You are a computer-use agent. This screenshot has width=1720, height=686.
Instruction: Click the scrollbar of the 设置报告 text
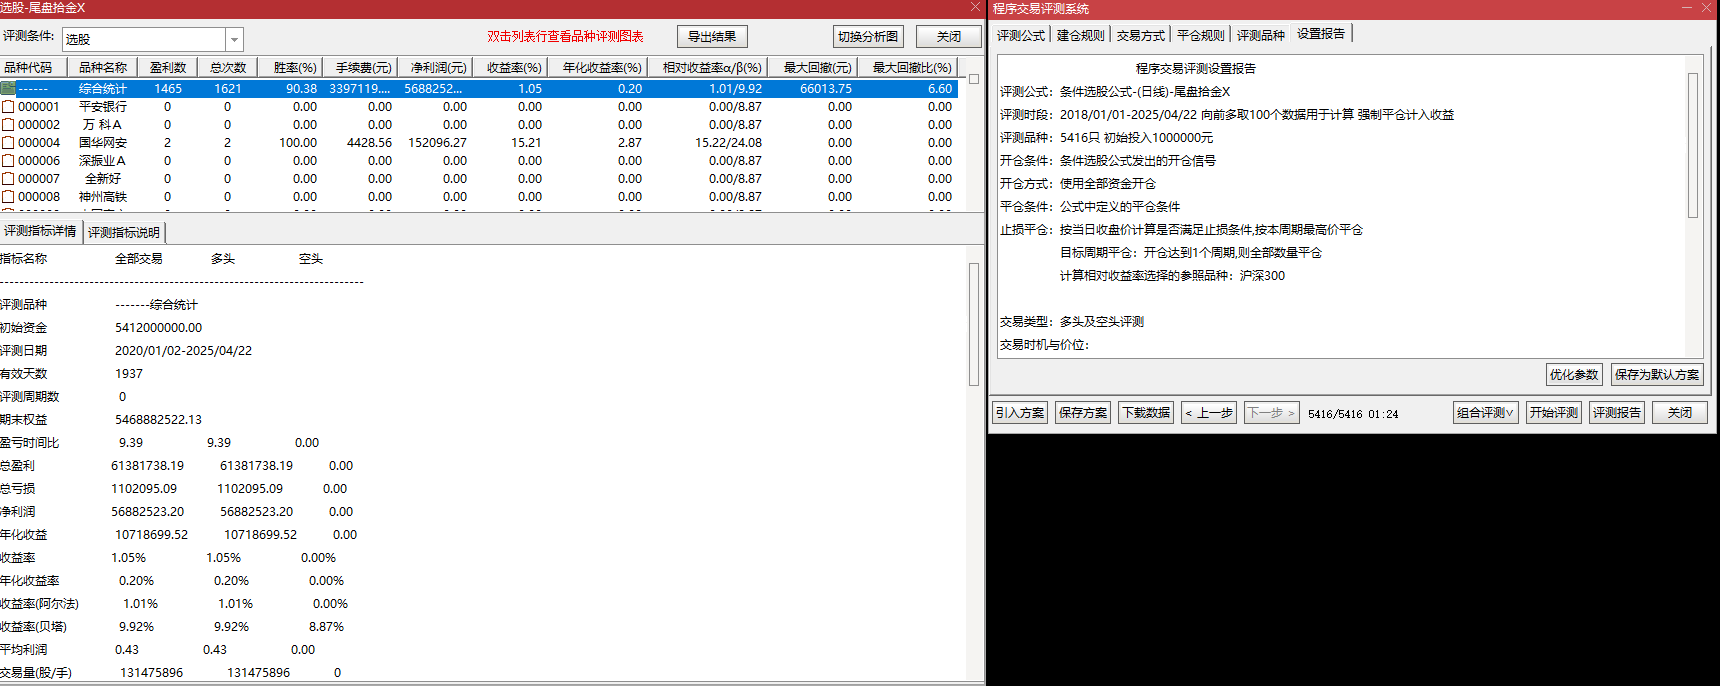(x=1693, y=145)
